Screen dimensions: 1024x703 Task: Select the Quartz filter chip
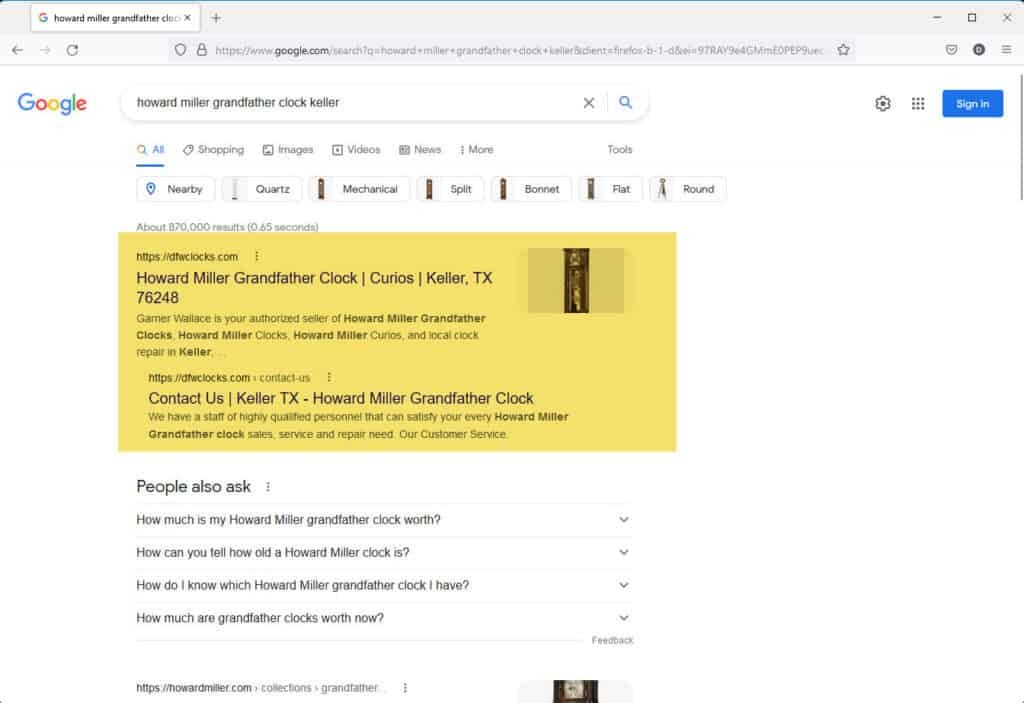point(262,189)
